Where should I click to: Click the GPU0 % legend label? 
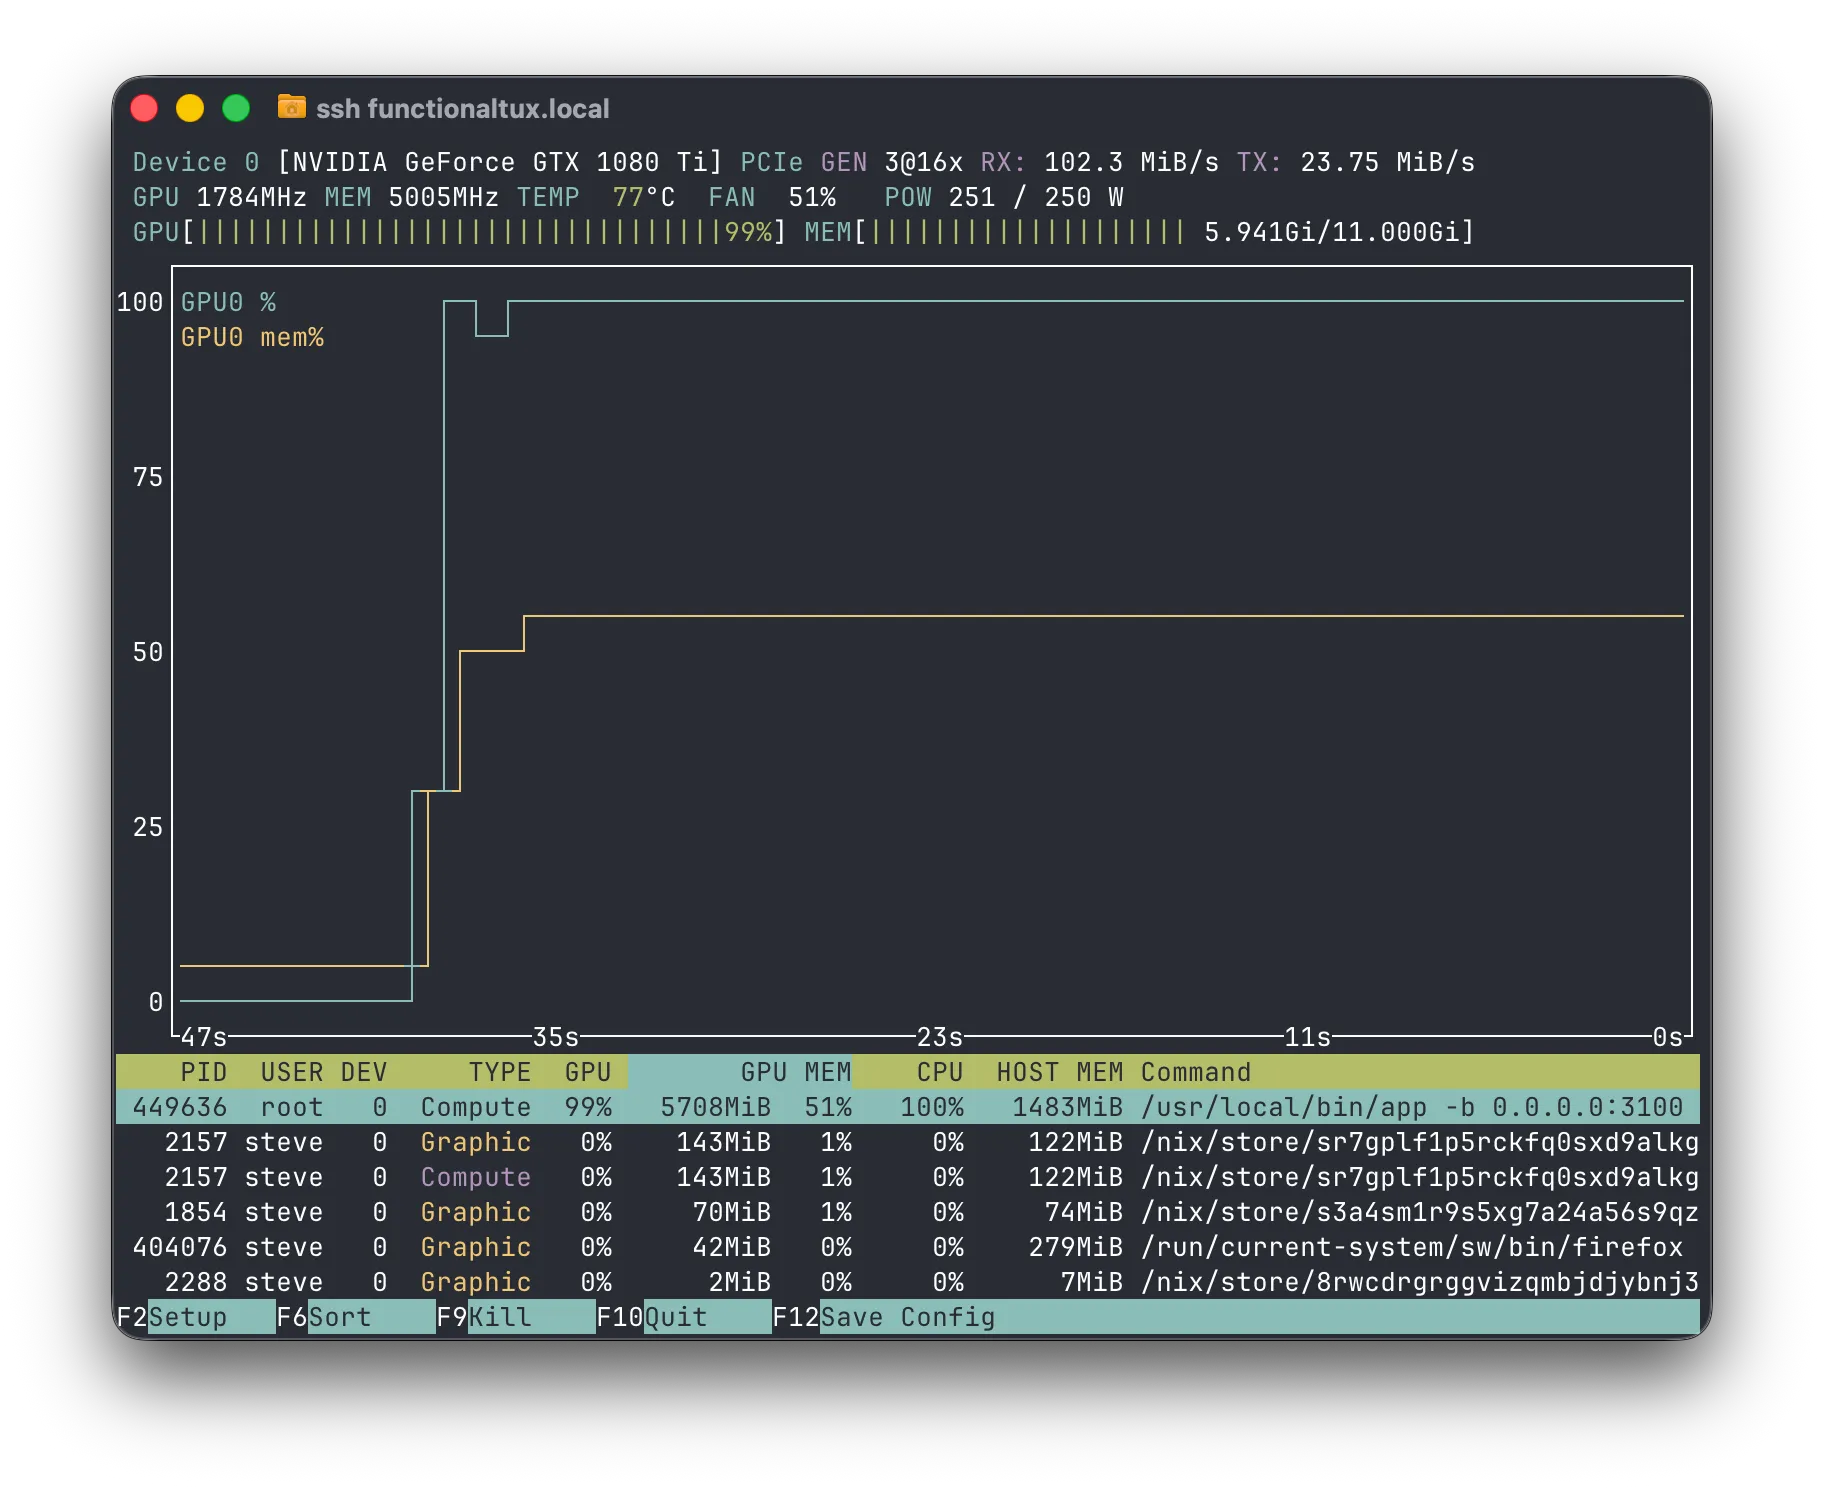click(x=227, y=301)
